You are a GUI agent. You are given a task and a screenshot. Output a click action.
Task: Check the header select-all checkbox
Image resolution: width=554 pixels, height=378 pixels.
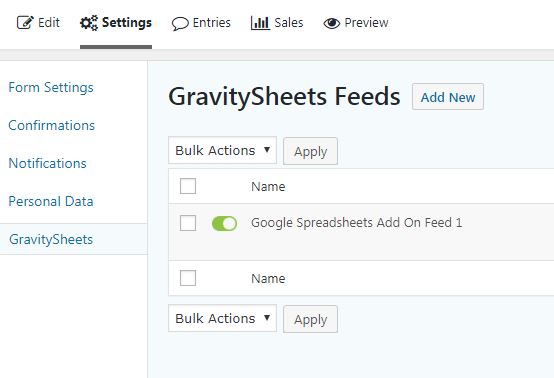point(188,186)
